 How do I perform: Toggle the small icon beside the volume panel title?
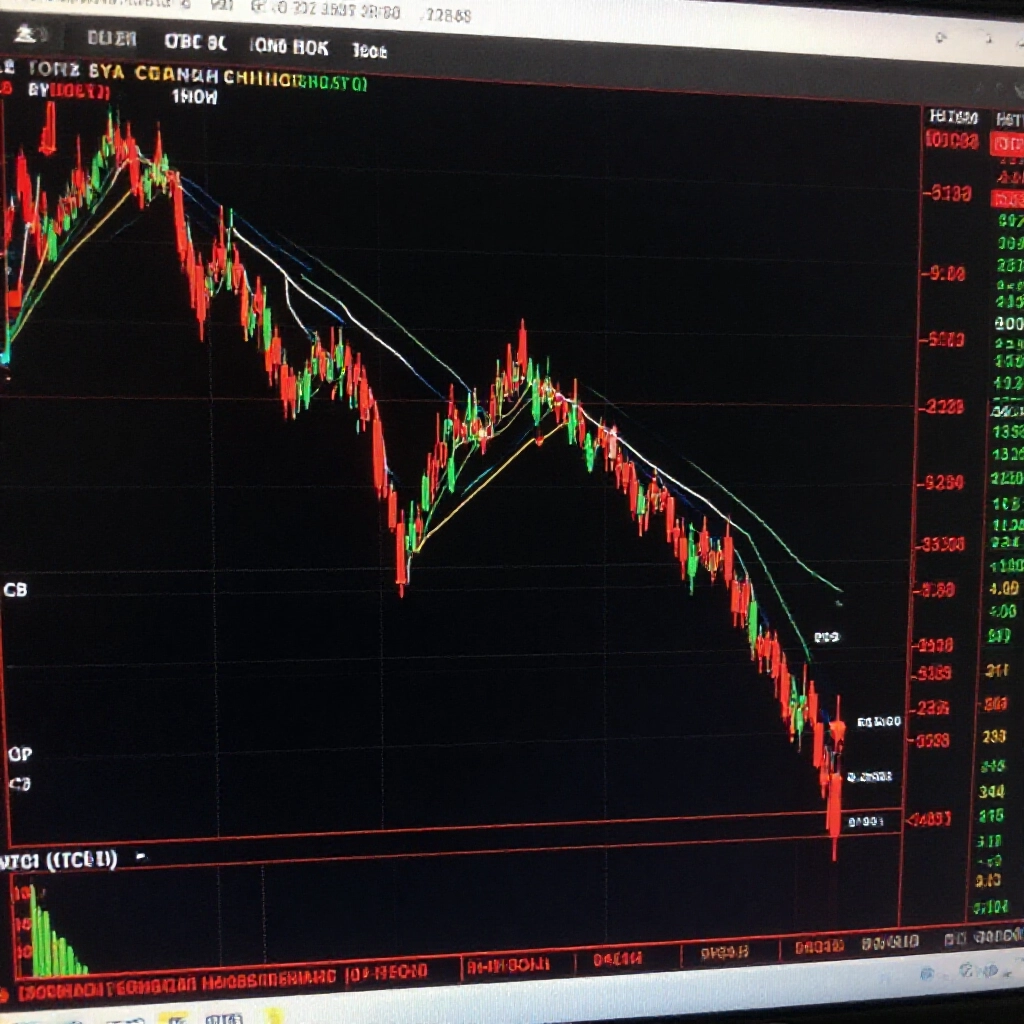coord(140,857)
